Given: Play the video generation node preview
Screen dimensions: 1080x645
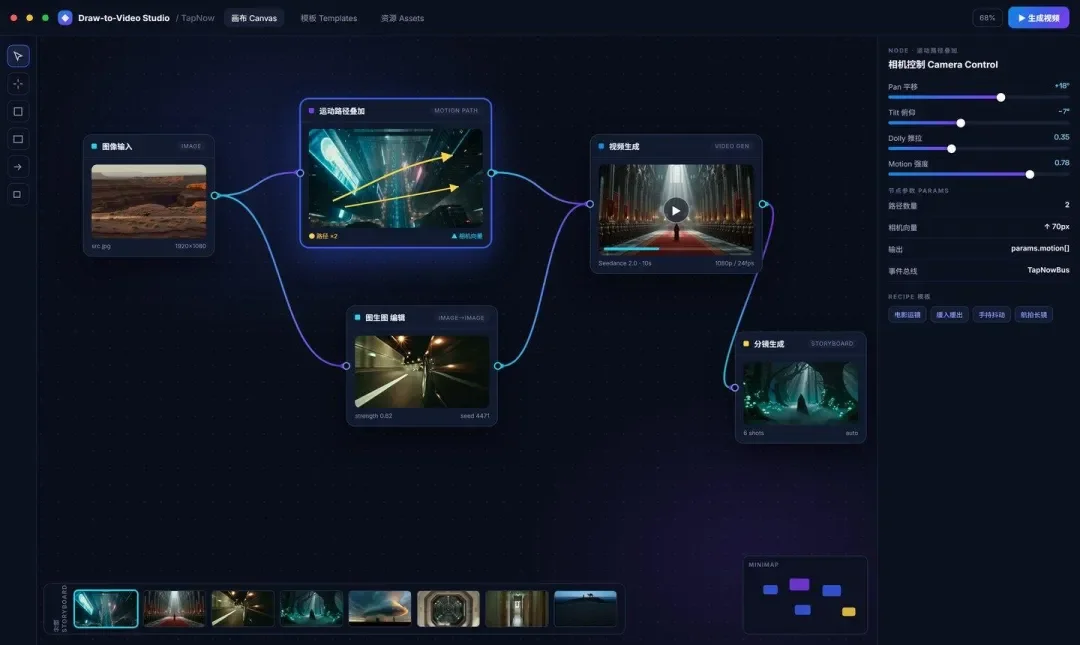Looking at the screenshot, I should pos(676,210).
